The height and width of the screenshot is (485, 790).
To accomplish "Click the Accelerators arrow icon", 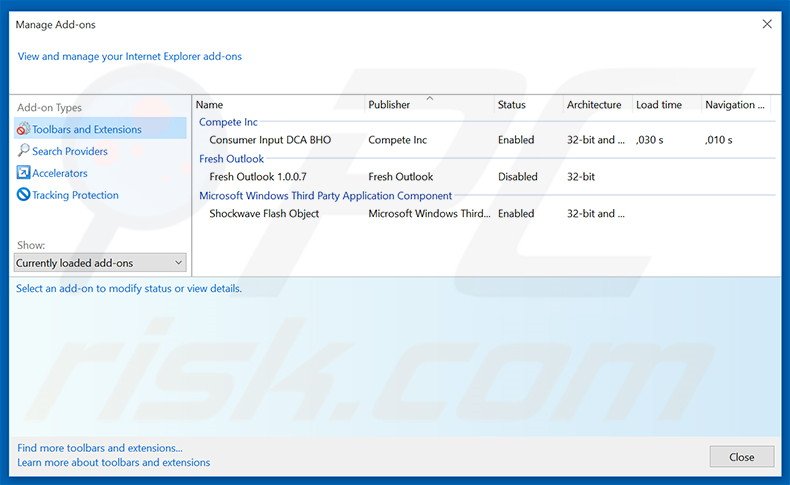I will (x=23, y=173).
